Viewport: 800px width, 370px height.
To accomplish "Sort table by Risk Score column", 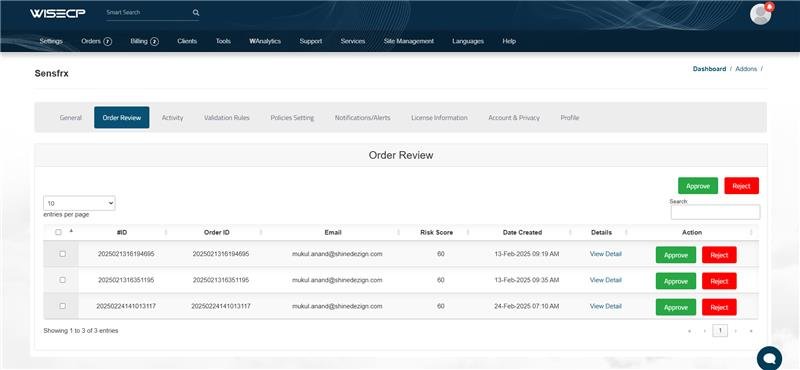I will (x=436, y=232).
